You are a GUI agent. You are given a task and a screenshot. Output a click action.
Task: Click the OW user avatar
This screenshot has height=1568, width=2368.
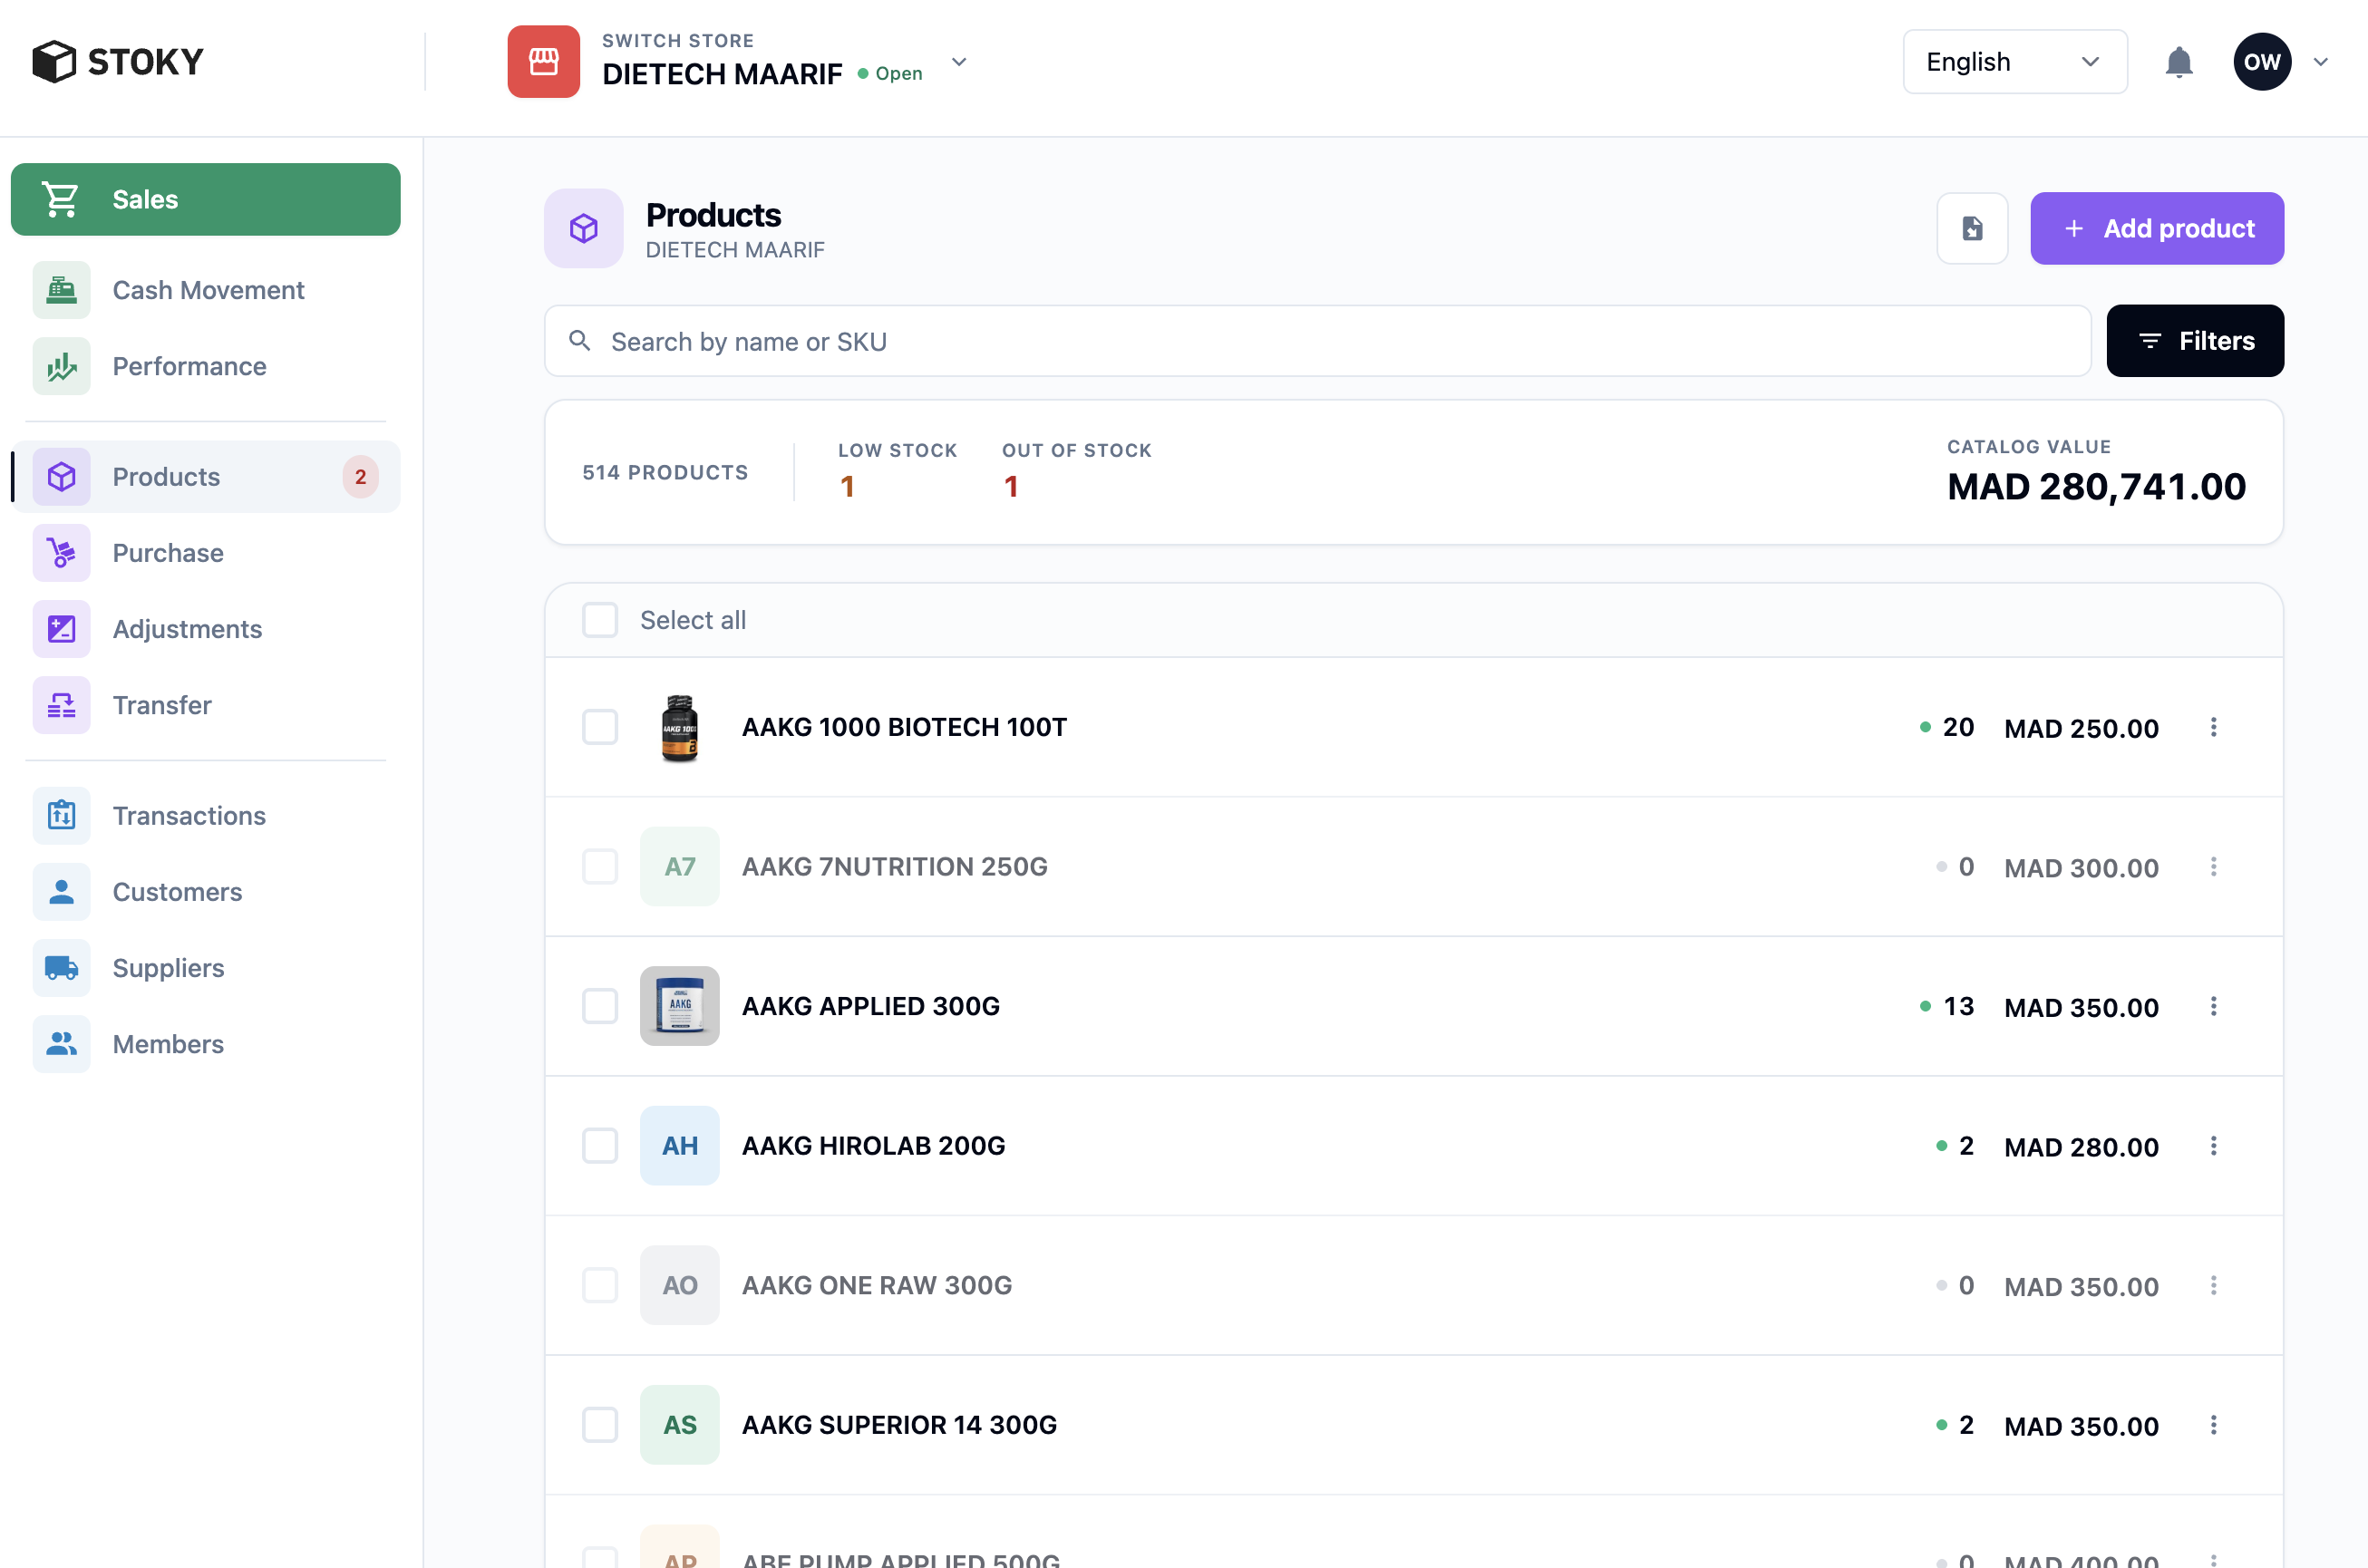coord(2262,62)
